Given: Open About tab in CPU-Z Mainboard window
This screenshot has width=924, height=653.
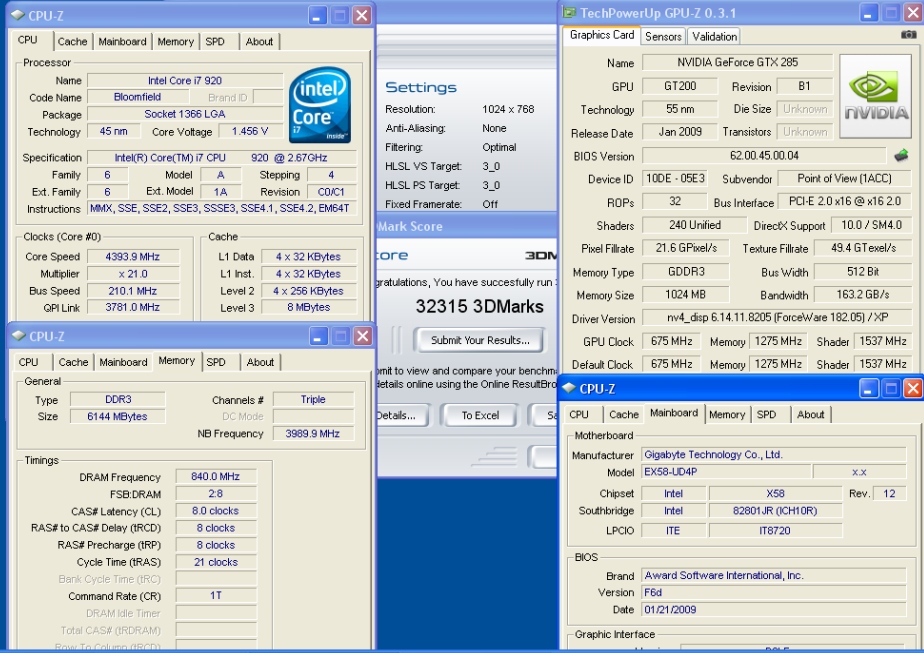Looking at the screenshot, I should pyautogui.click(x=810, y=414).
